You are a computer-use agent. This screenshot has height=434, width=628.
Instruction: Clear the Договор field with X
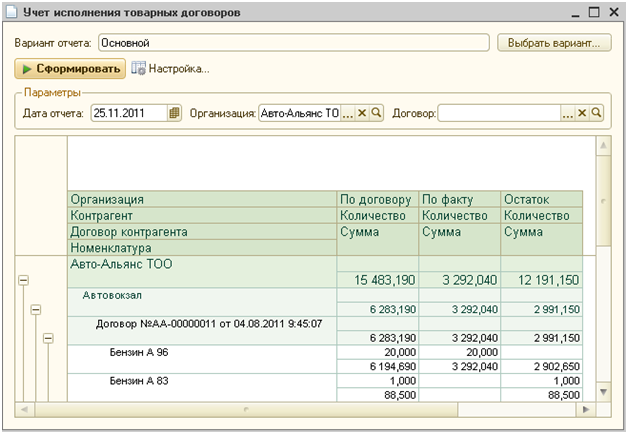(x=582, y=114)
